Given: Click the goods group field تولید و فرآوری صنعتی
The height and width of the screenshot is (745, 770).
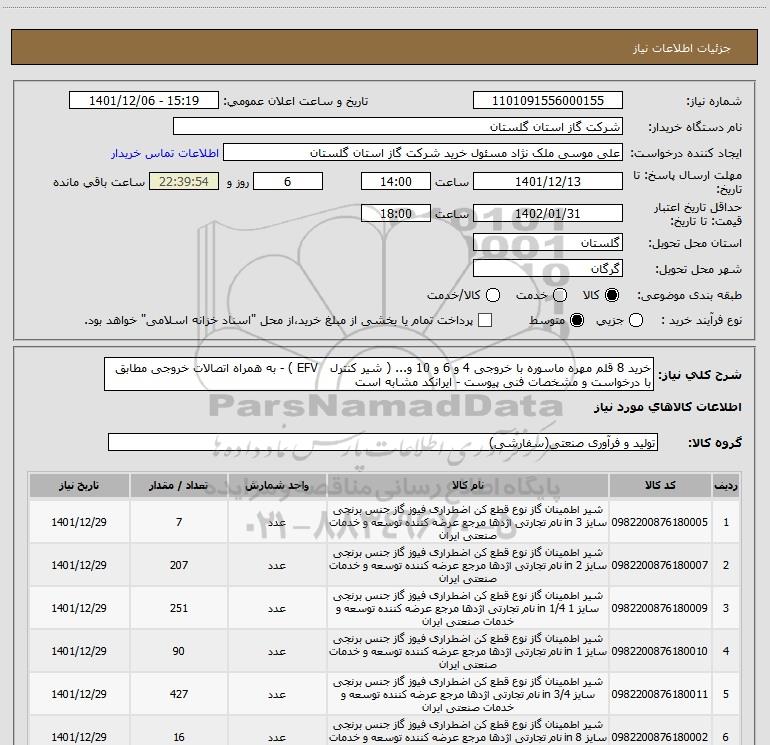Looking at the screenshot, I should [x=383, y=442].
